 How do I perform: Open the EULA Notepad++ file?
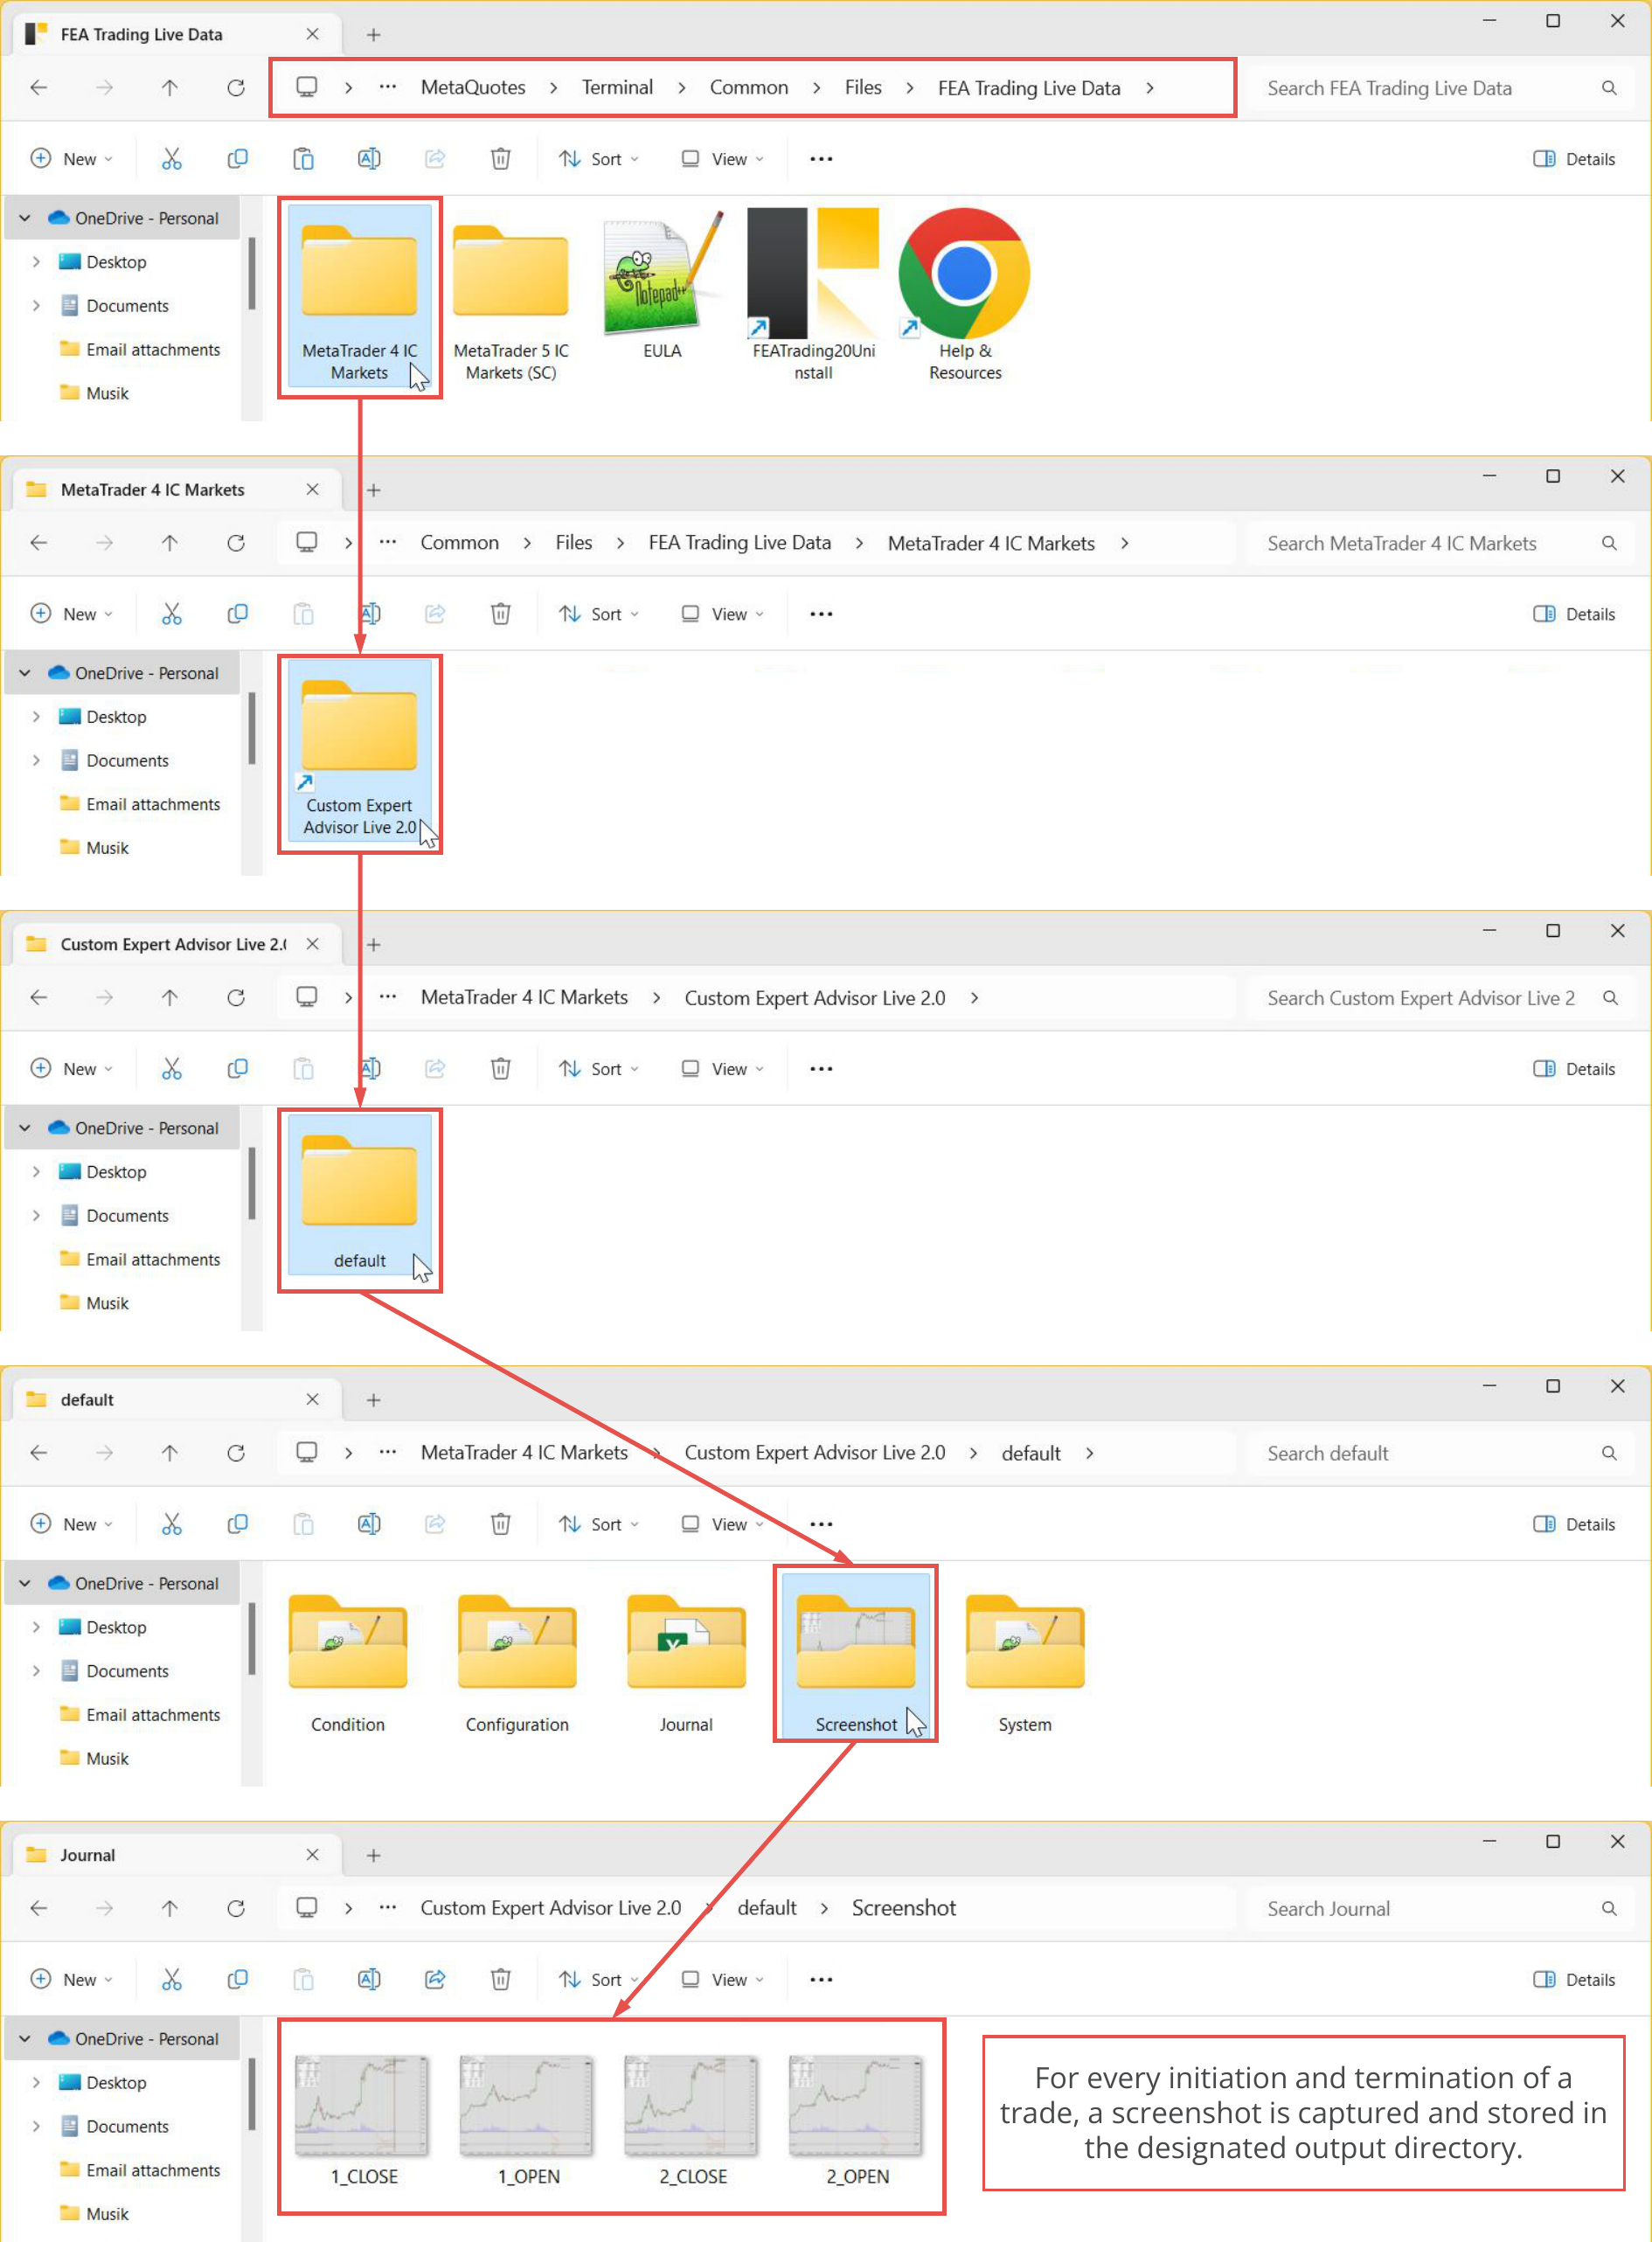(662, 286)
